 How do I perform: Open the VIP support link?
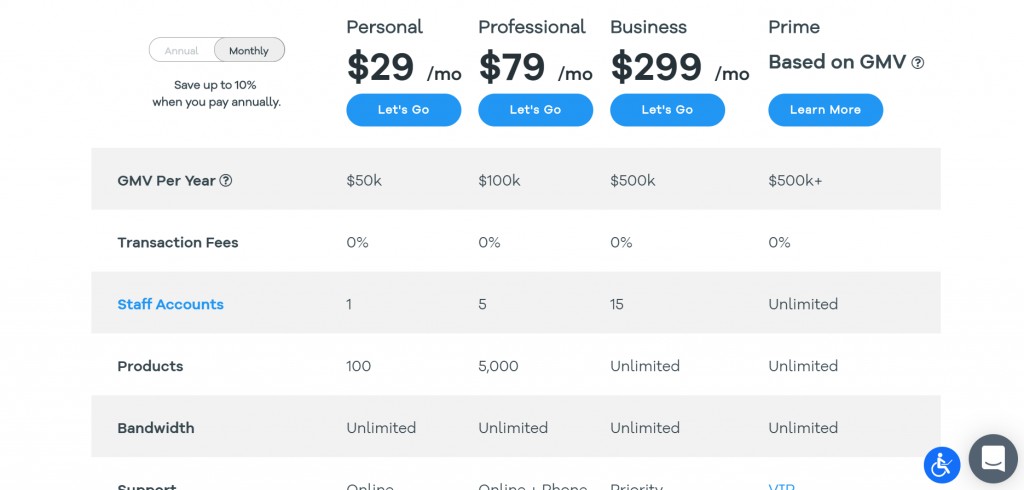[782, 487]
